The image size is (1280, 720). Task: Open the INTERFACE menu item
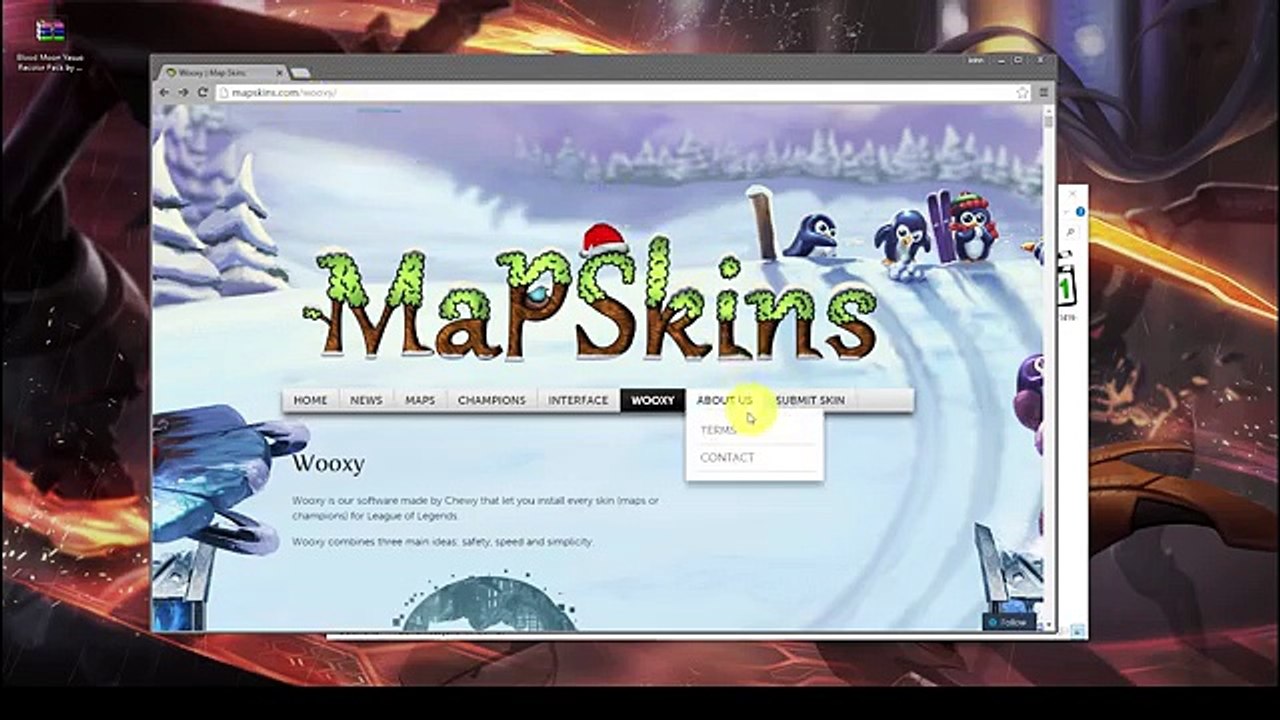pos(578,400)
